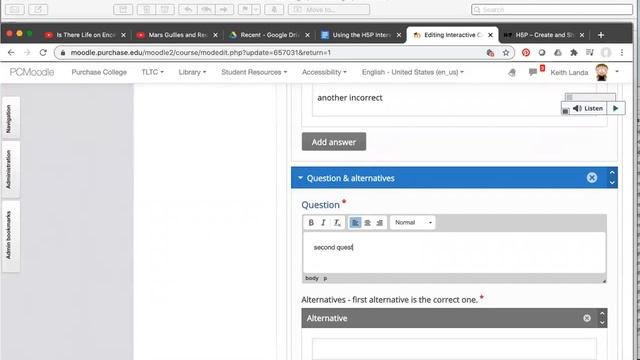Screen dimensions: 640x360
Task: Expand the TLTC menu
Action: point(153,72)
